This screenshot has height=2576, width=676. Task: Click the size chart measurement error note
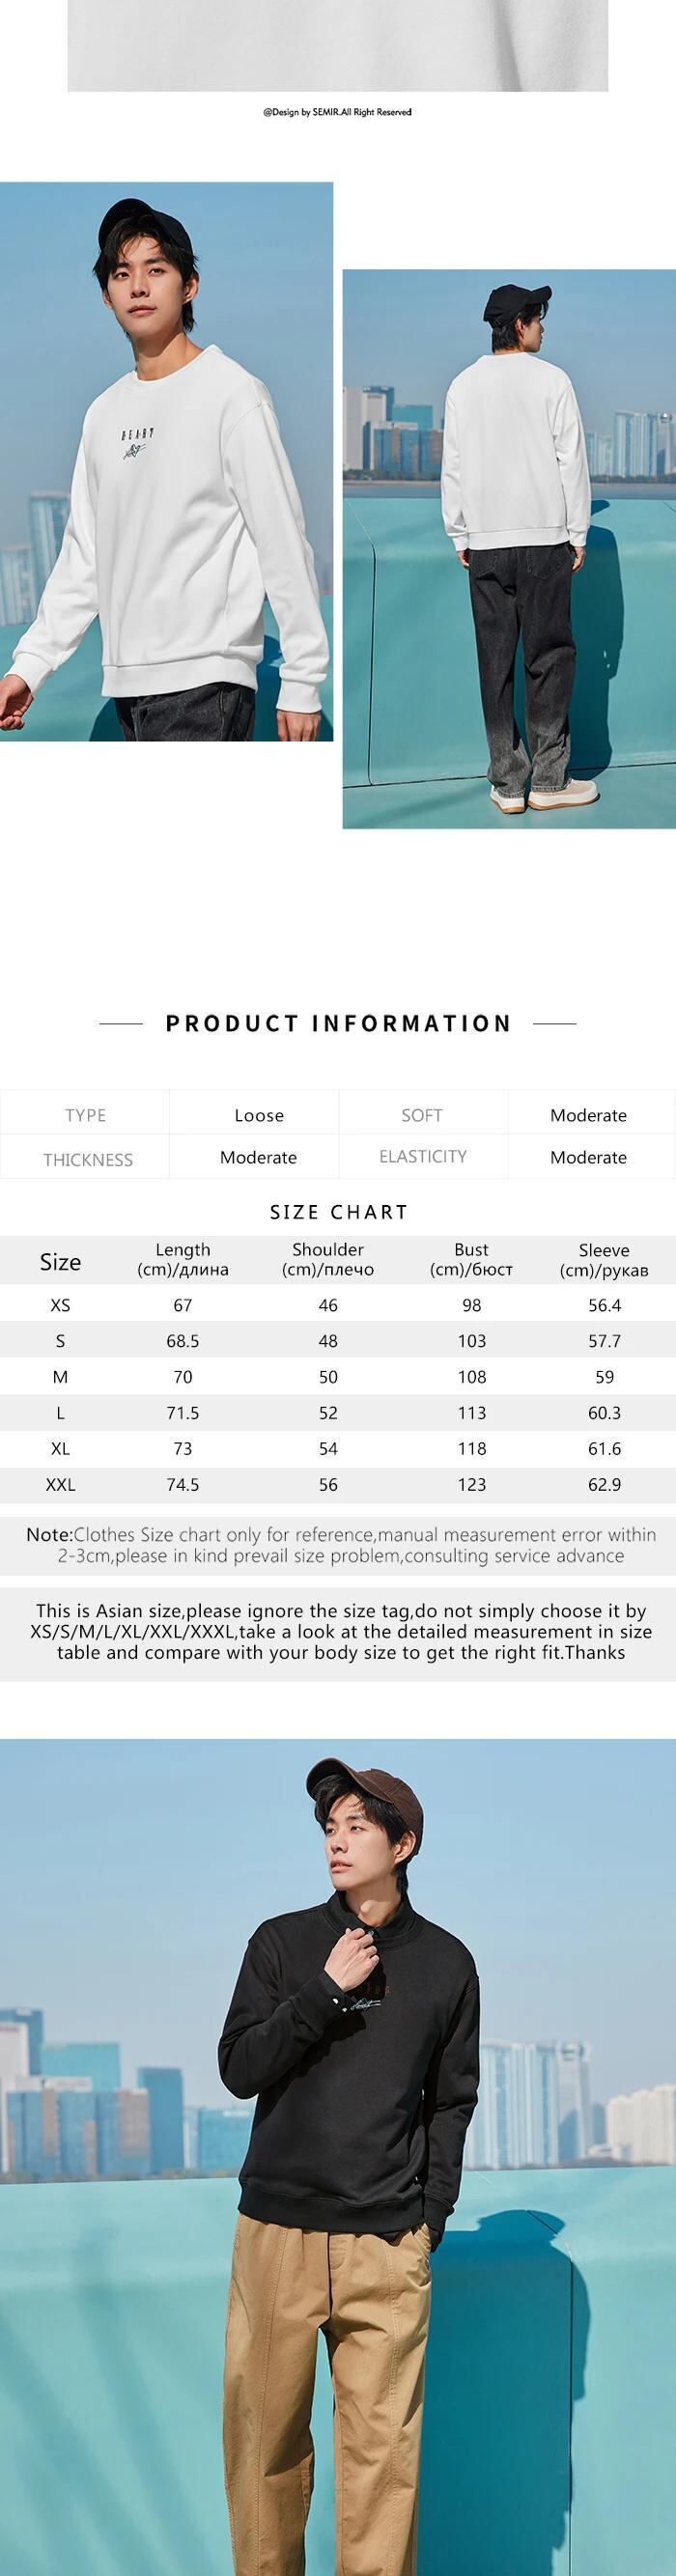[340, 1545]
